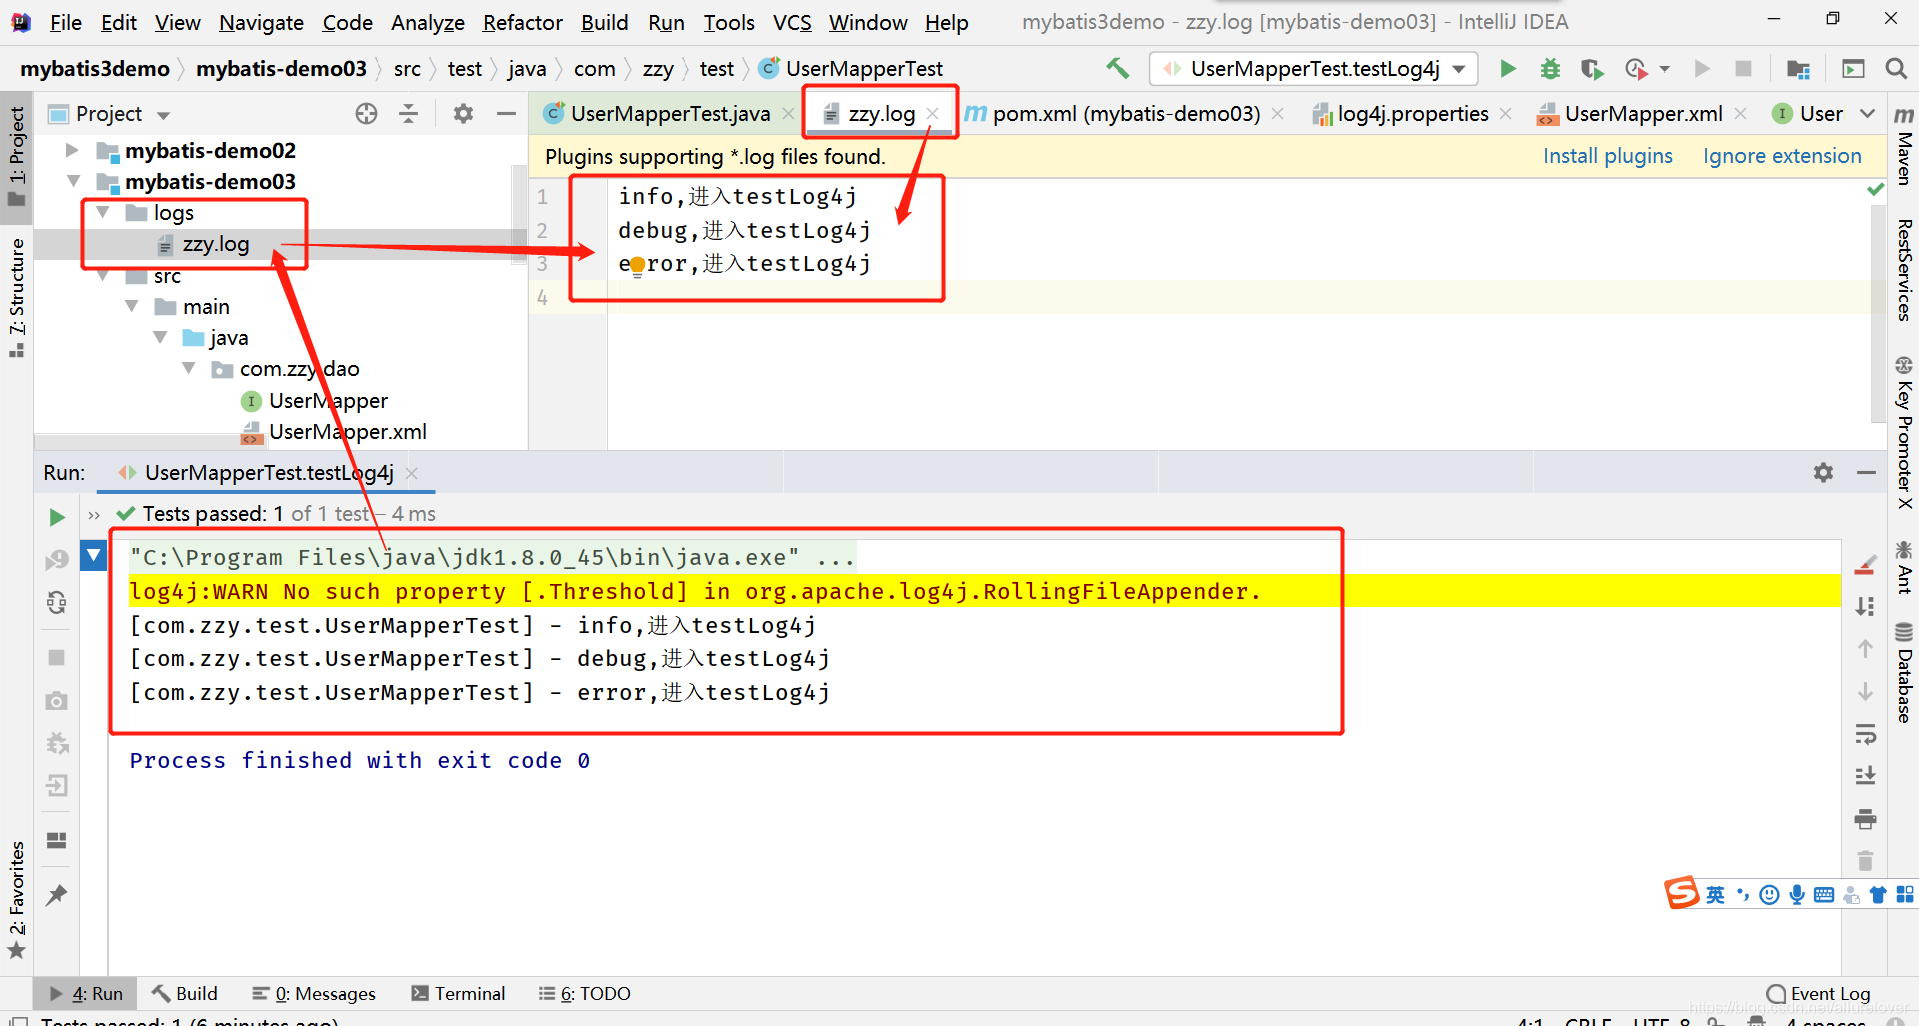Open Run panel settings gear
The width and height of the screenshot is (1919, 1026).
(x=1824, y=472)
